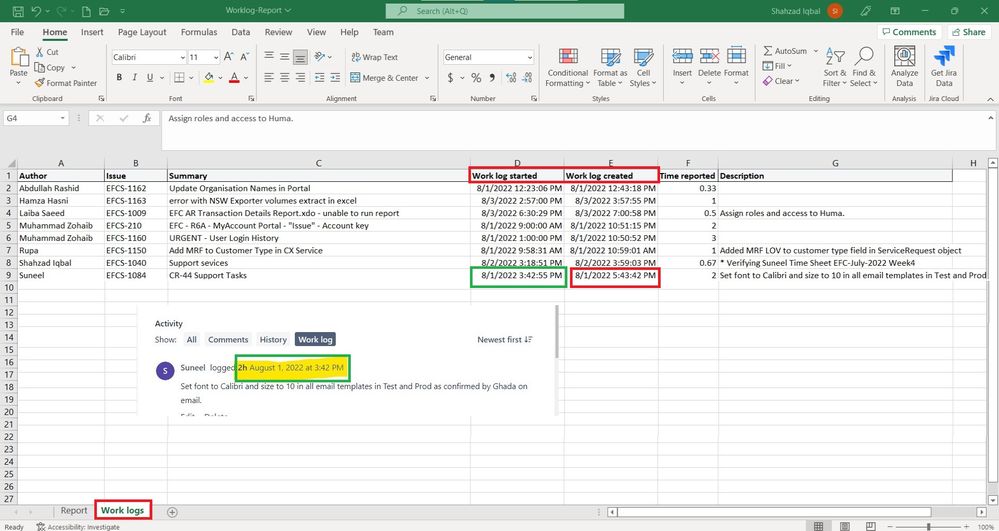The image size is (999, 531).
Task: Click the Name Box showing G4
Action: click(32, 118)
